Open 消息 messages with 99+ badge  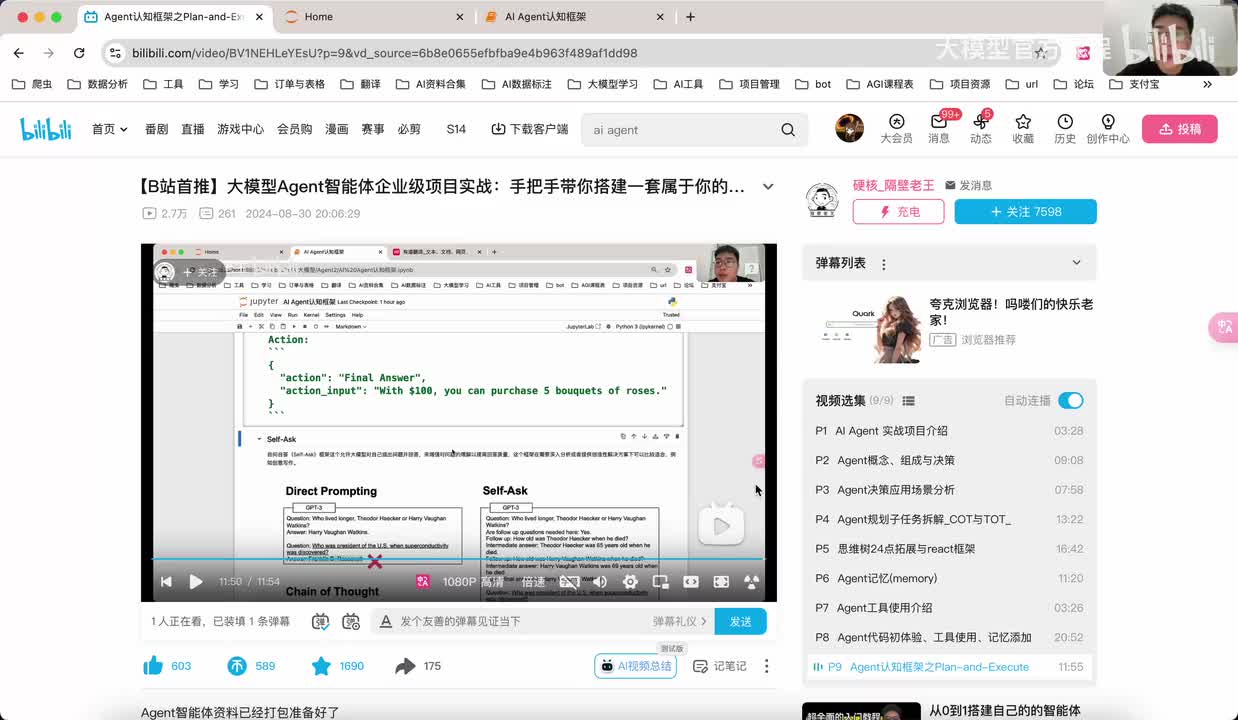point(939,129)
